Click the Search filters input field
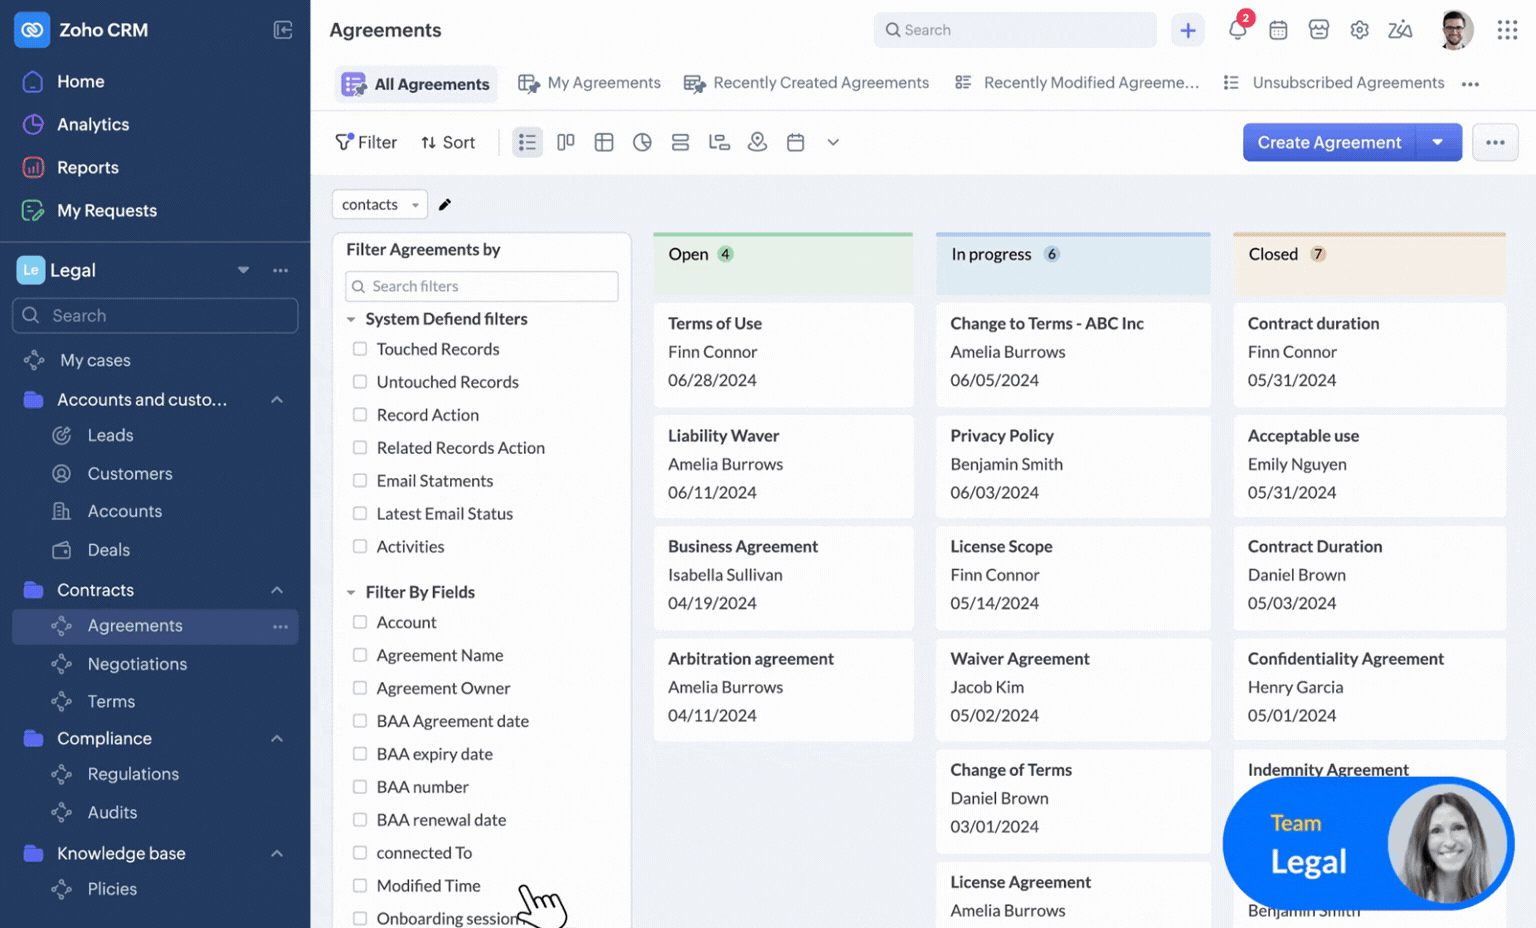This screenshot has height=928, width=1536. coord(482,286)
